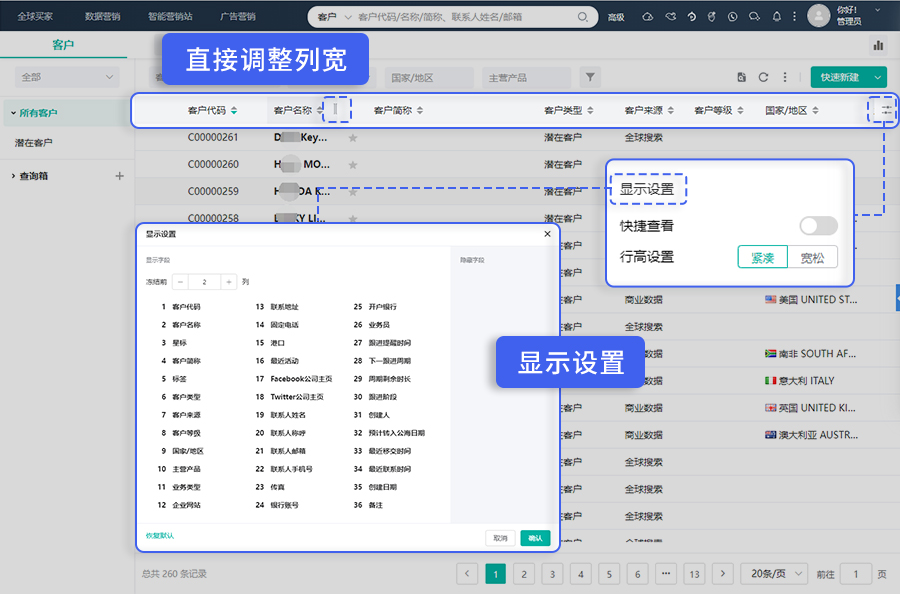Viewport: 900px width, 594px height.
Task: Open the 数据营销 menu
Action: [x=103, y=16]
